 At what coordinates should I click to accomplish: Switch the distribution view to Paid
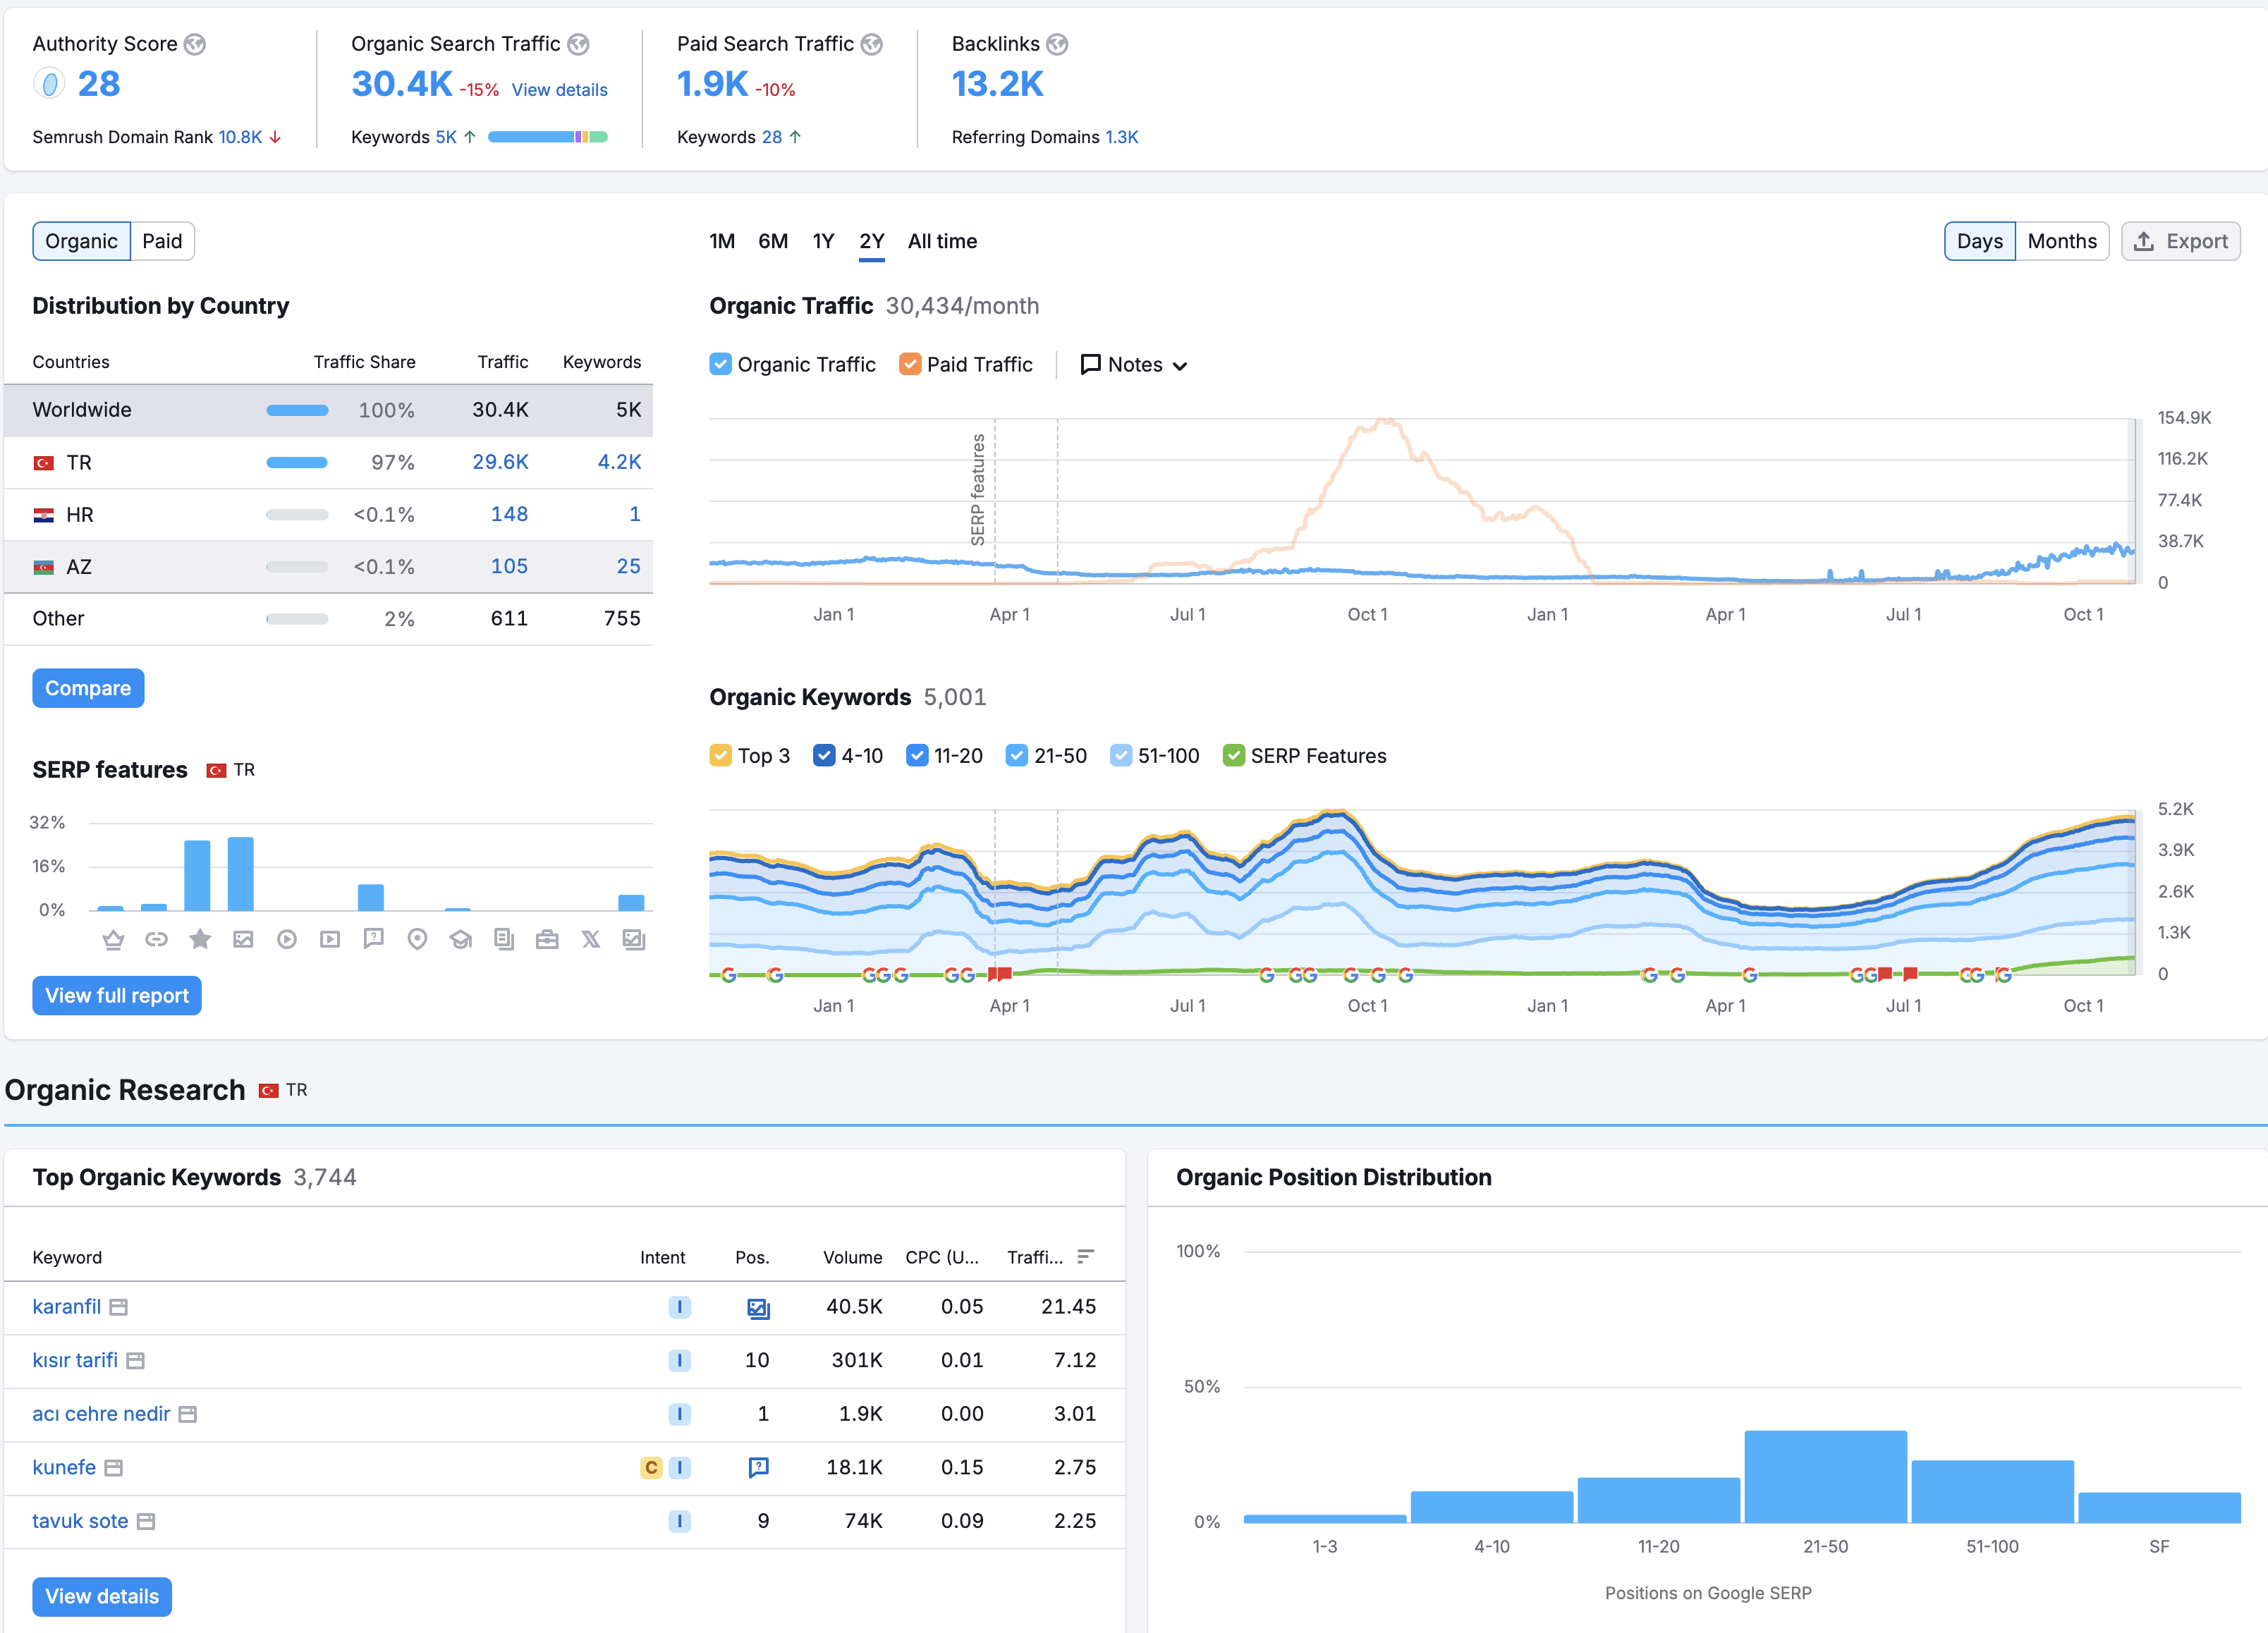162,241
